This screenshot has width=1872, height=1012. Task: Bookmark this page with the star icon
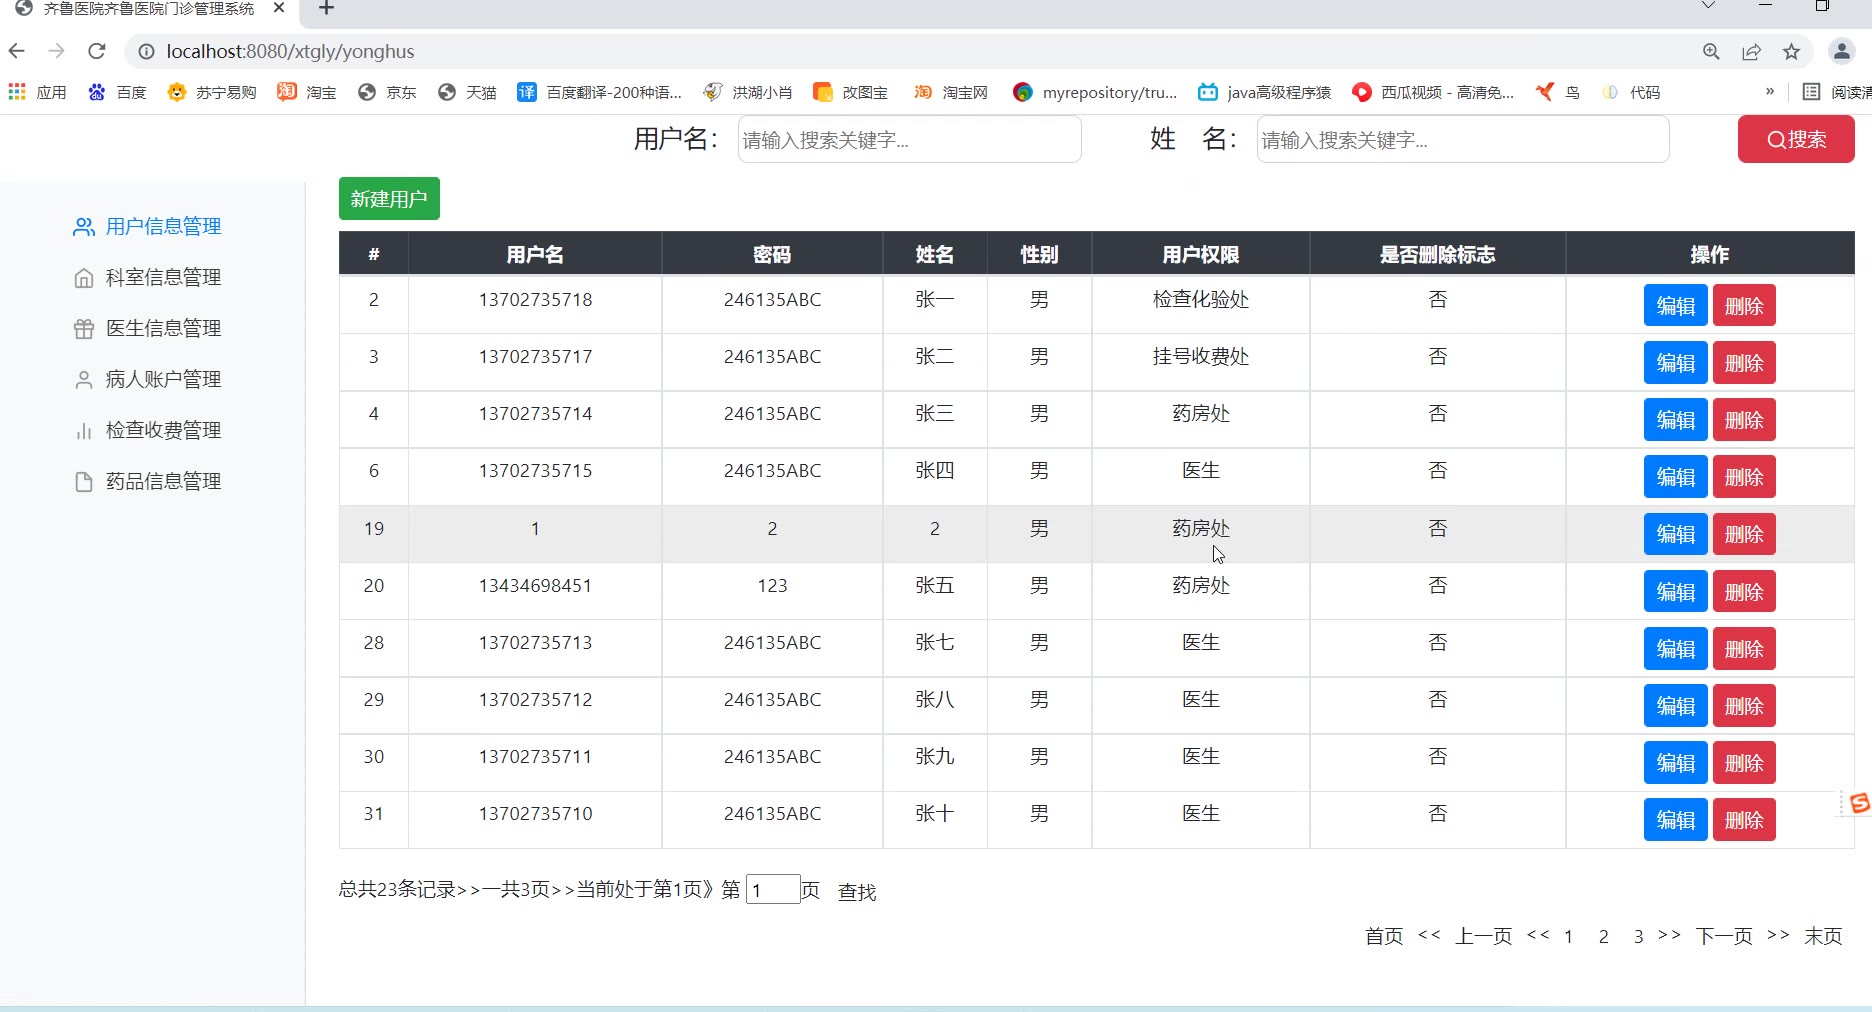(1791, 52)
